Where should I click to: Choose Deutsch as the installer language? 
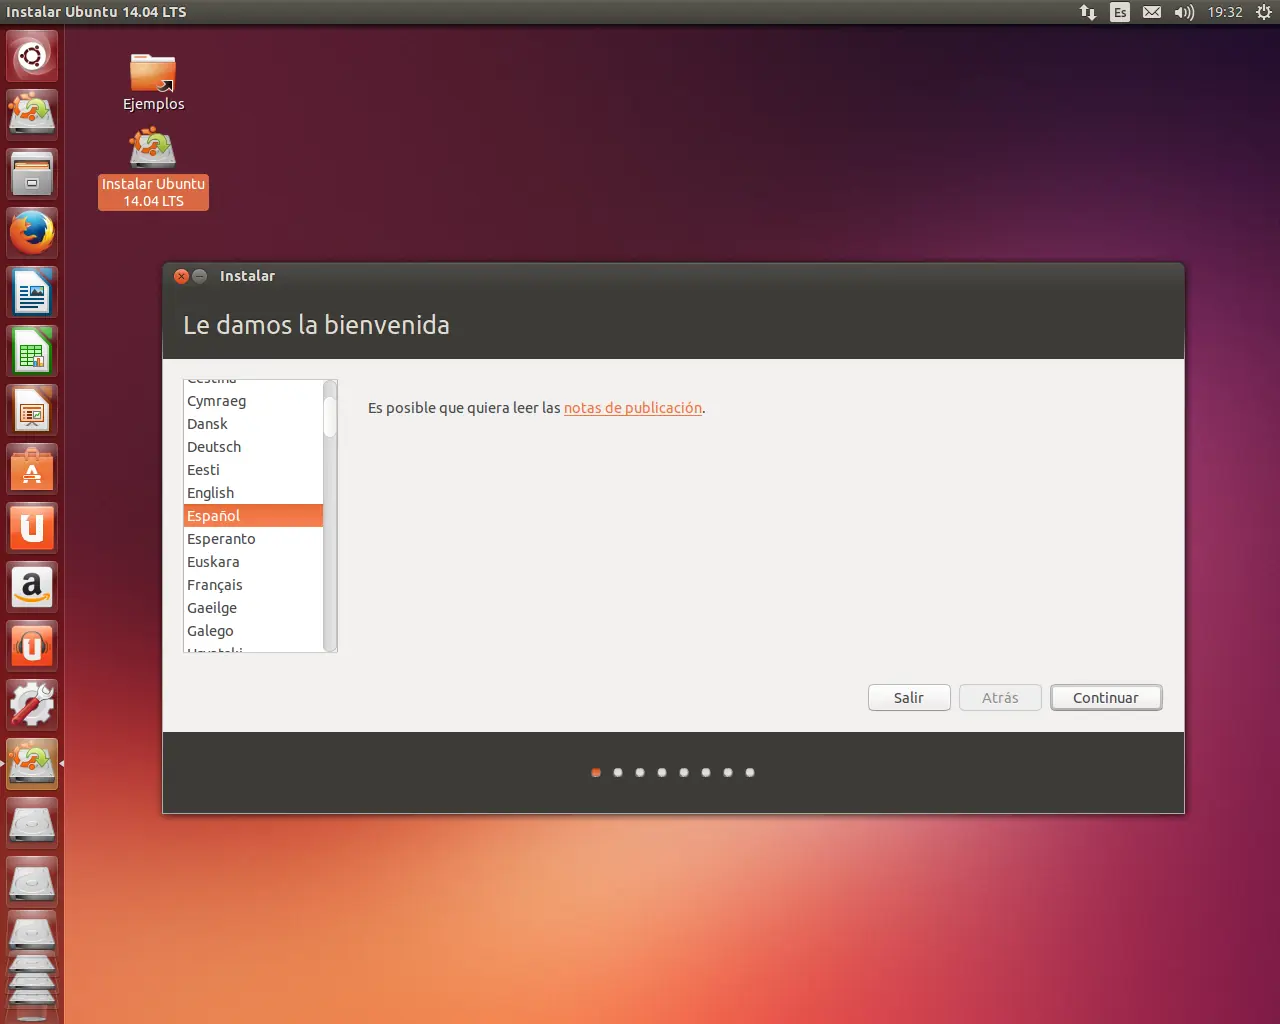point(254,447)
